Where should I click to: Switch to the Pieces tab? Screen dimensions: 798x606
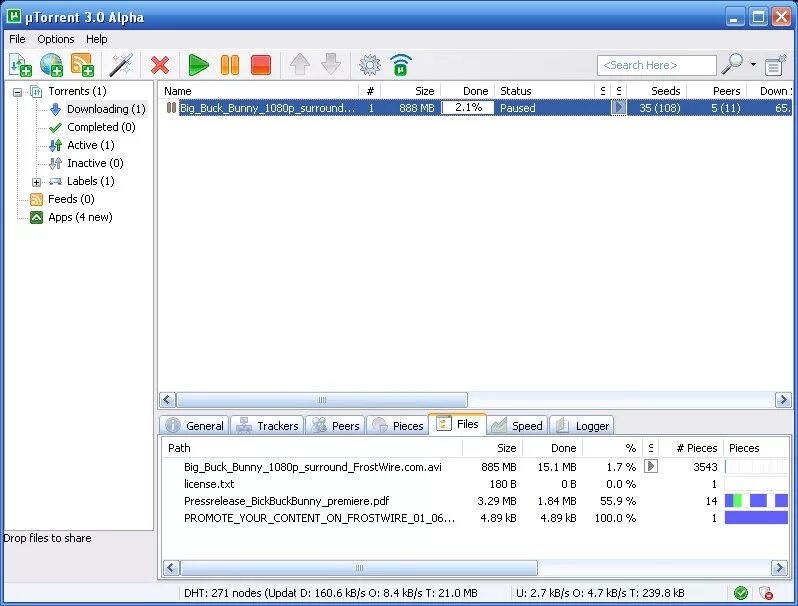coord(397,425)
